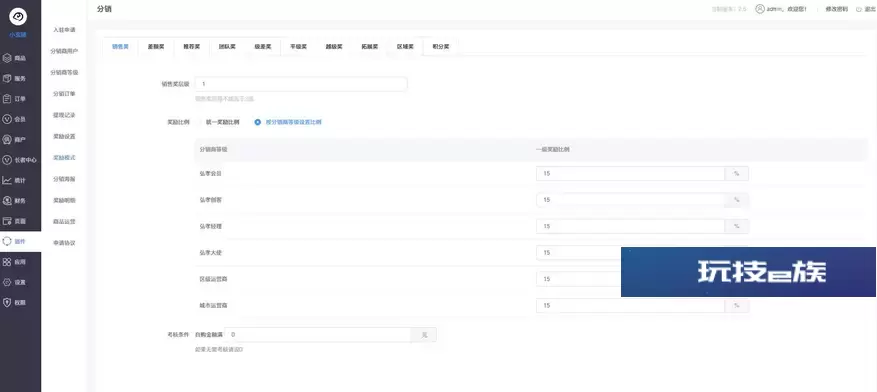Click the ratio input for 城市运营商
Screen dimensions: 877x392
point(631,305)
